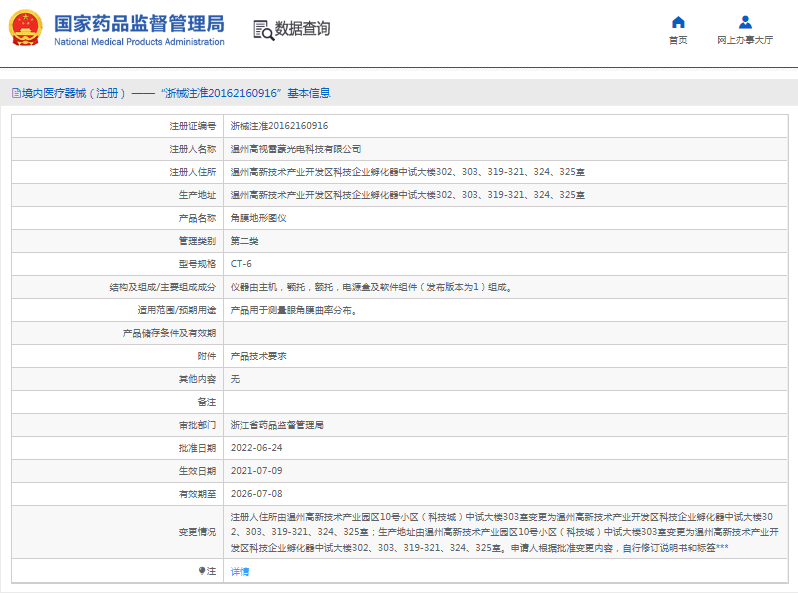Click the 国家药品监督管理局 title text
The image size is (798, 593).
click(x=139, y=22)
